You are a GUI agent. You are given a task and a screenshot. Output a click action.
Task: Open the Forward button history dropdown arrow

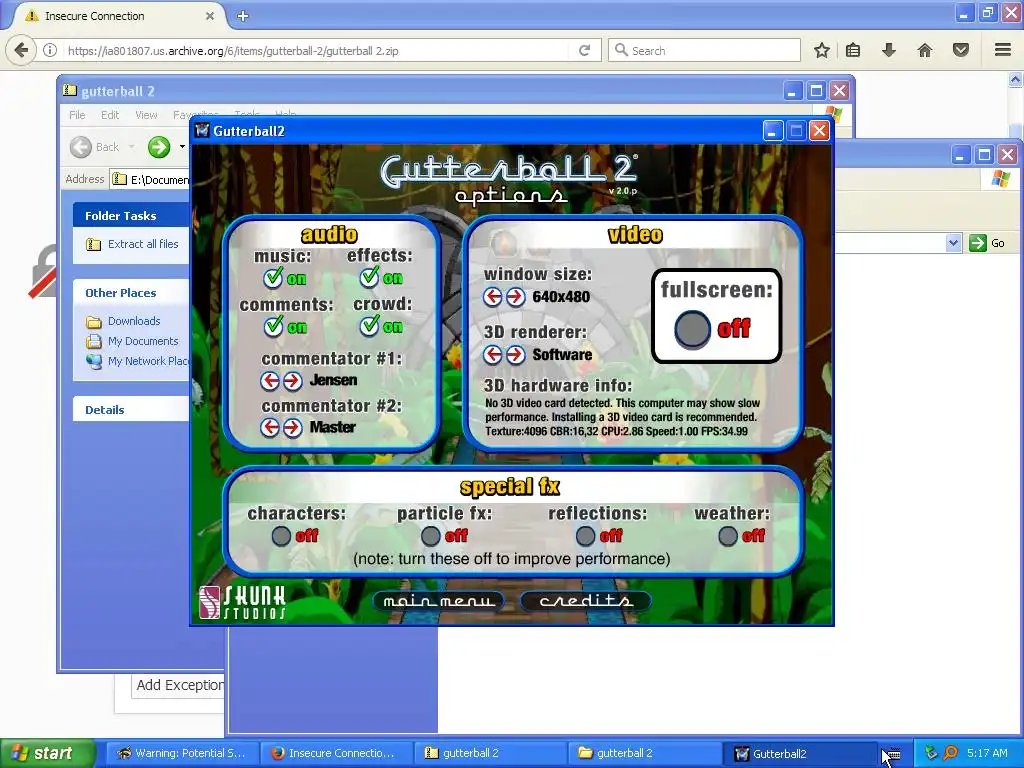click(182, 147)
